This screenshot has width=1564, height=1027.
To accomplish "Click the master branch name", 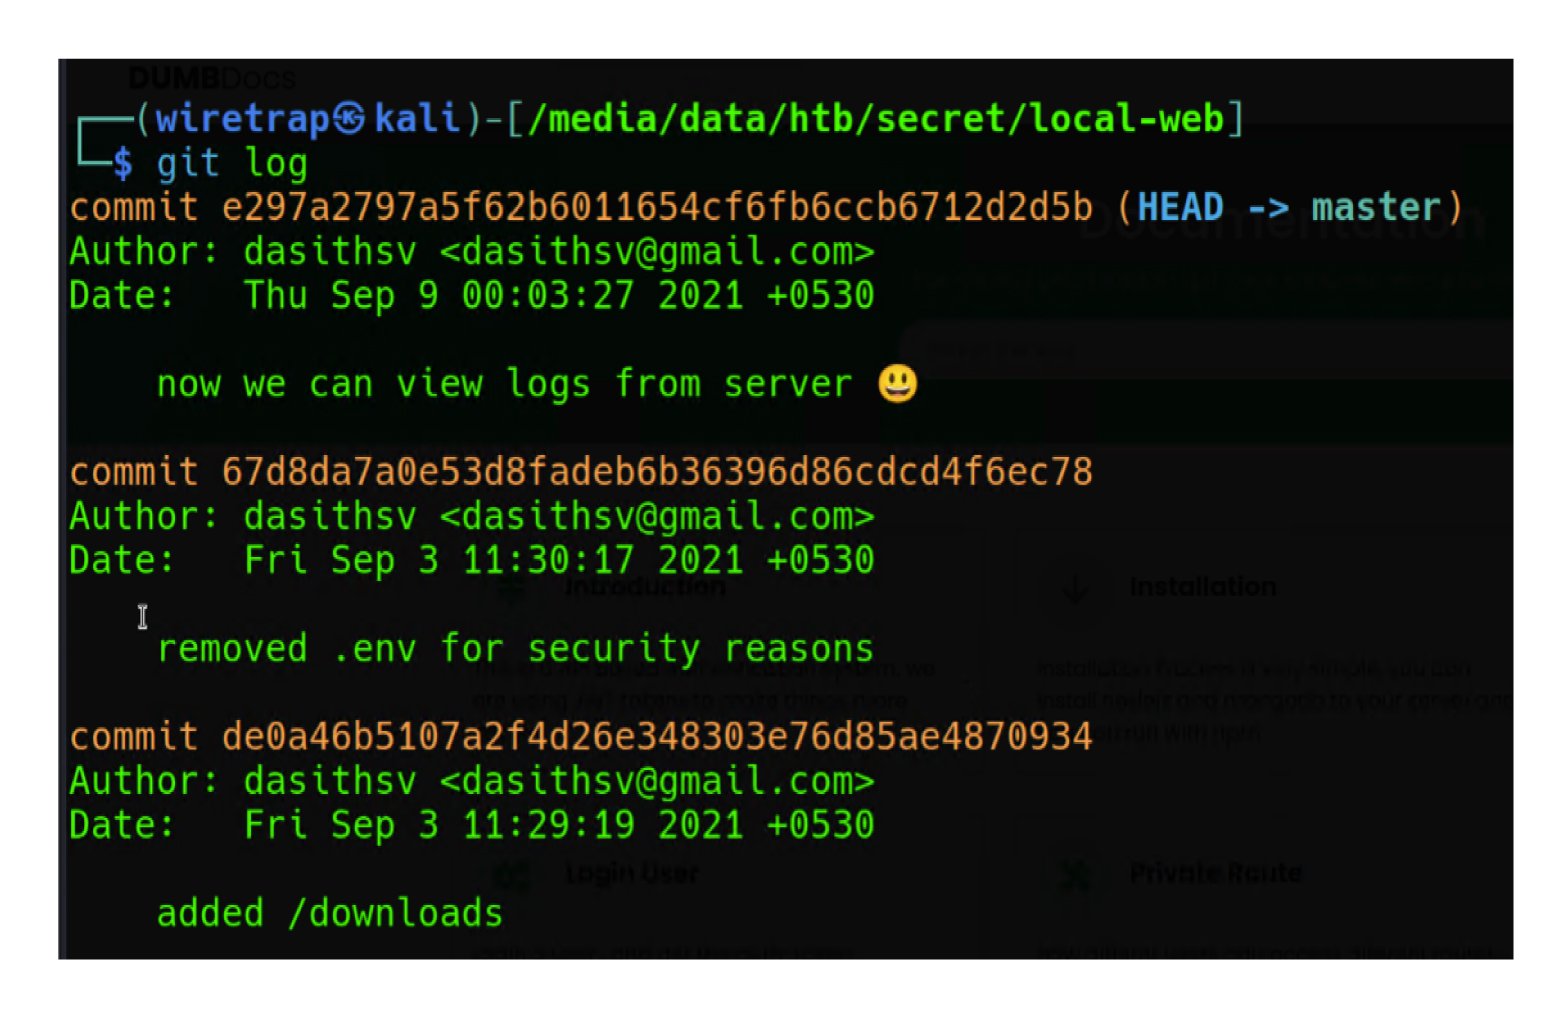I will click(x=1375, y=207).
